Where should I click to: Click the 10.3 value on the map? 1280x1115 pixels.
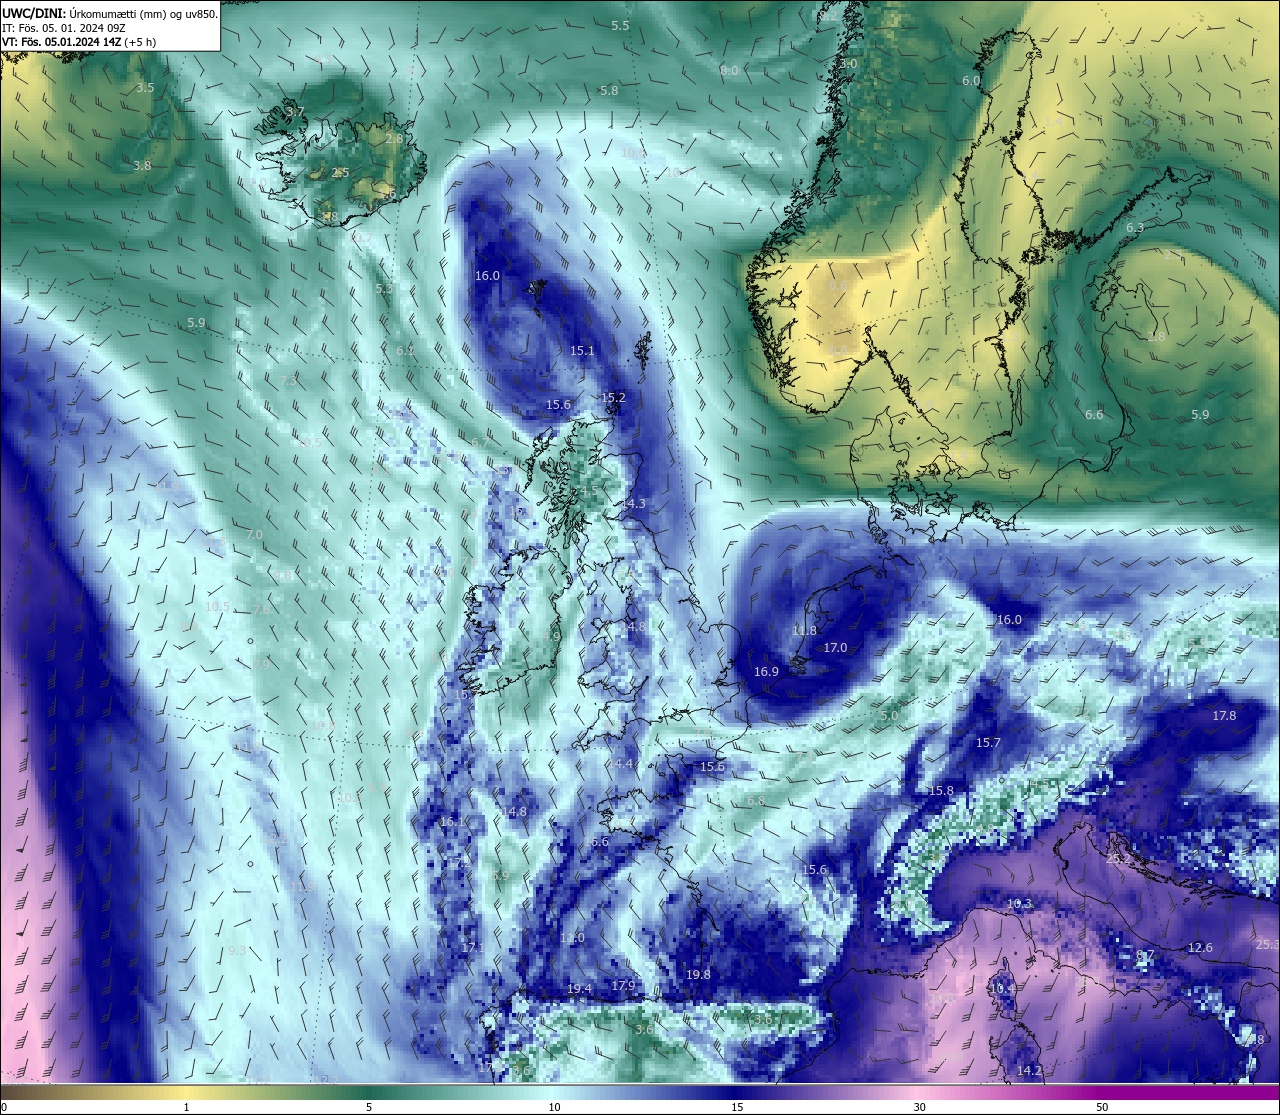tap(1019, 904)
